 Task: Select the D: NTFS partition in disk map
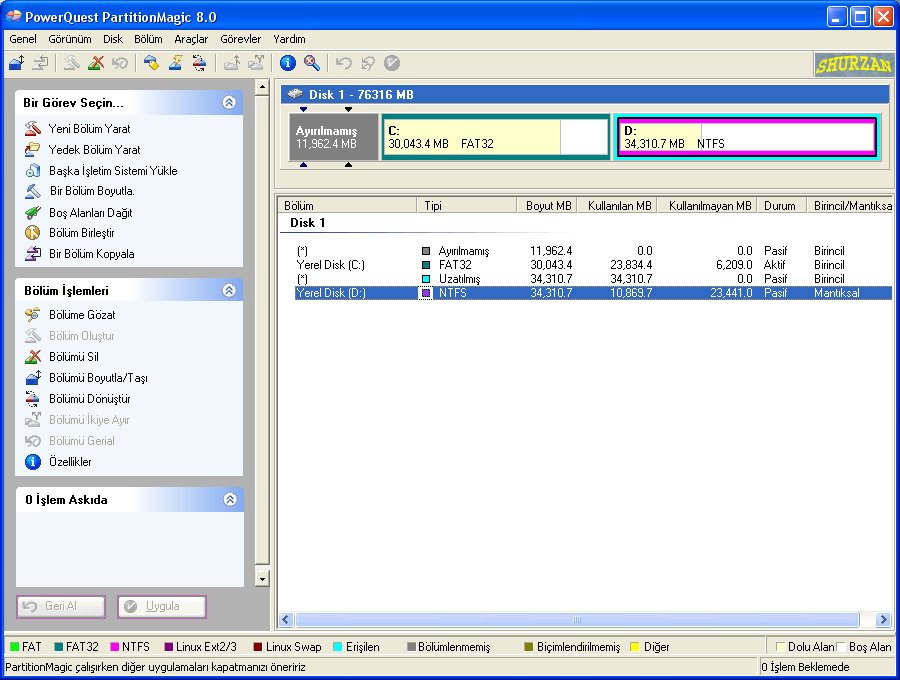[x=747, y=137]
